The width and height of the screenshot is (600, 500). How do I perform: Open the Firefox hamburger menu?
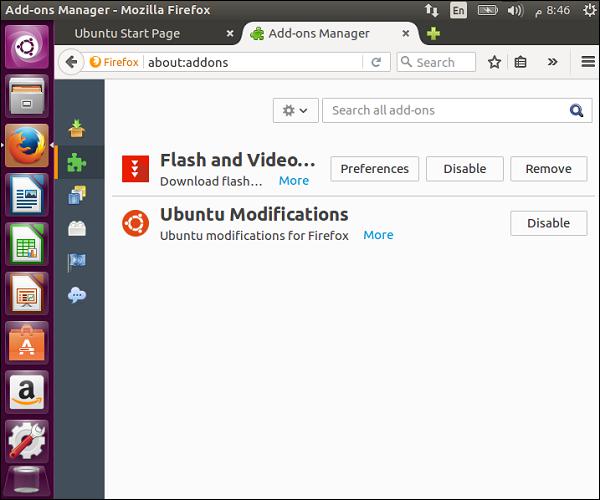[x=588, y=62]
